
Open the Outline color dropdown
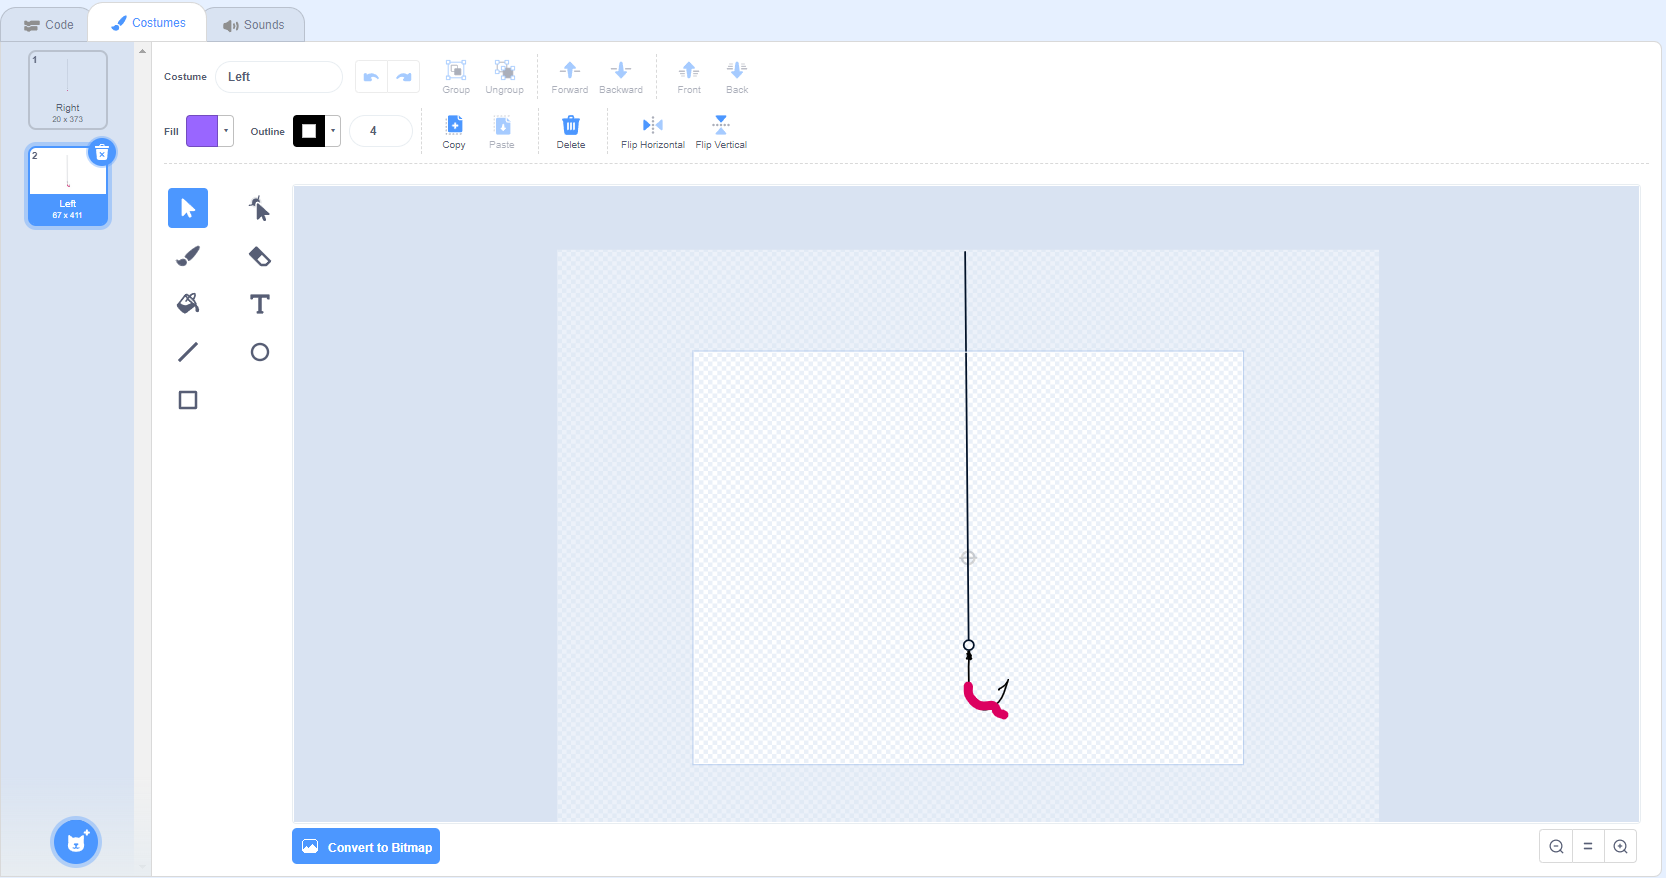pos(333,131)
